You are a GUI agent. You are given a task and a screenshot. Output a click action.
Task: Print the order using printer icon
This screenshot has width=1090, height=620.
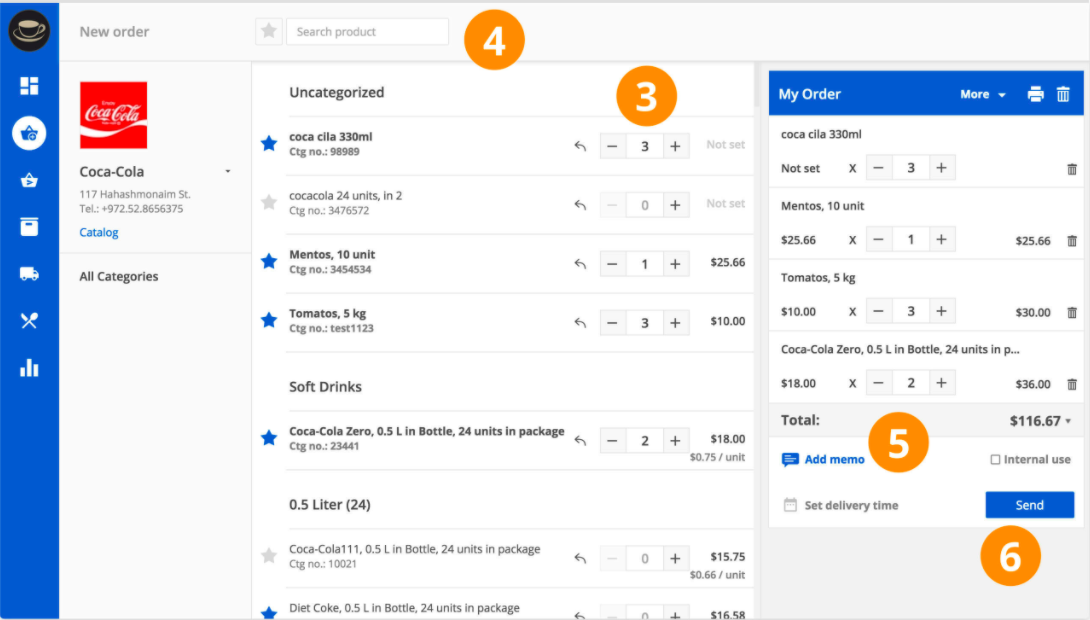(x=1036, y=94)
